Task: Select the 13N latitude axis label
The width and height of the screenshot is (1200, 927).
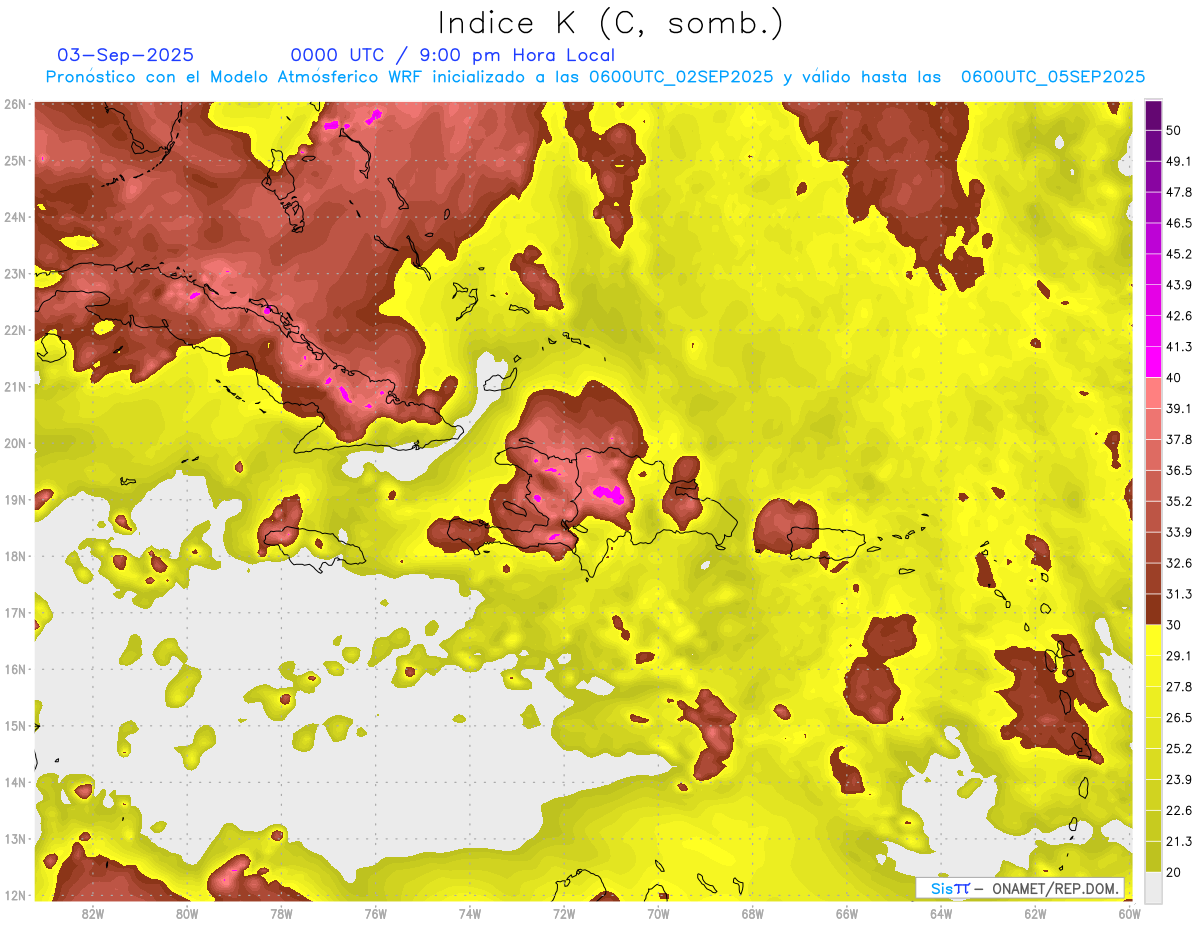Action: click(14, 838)
